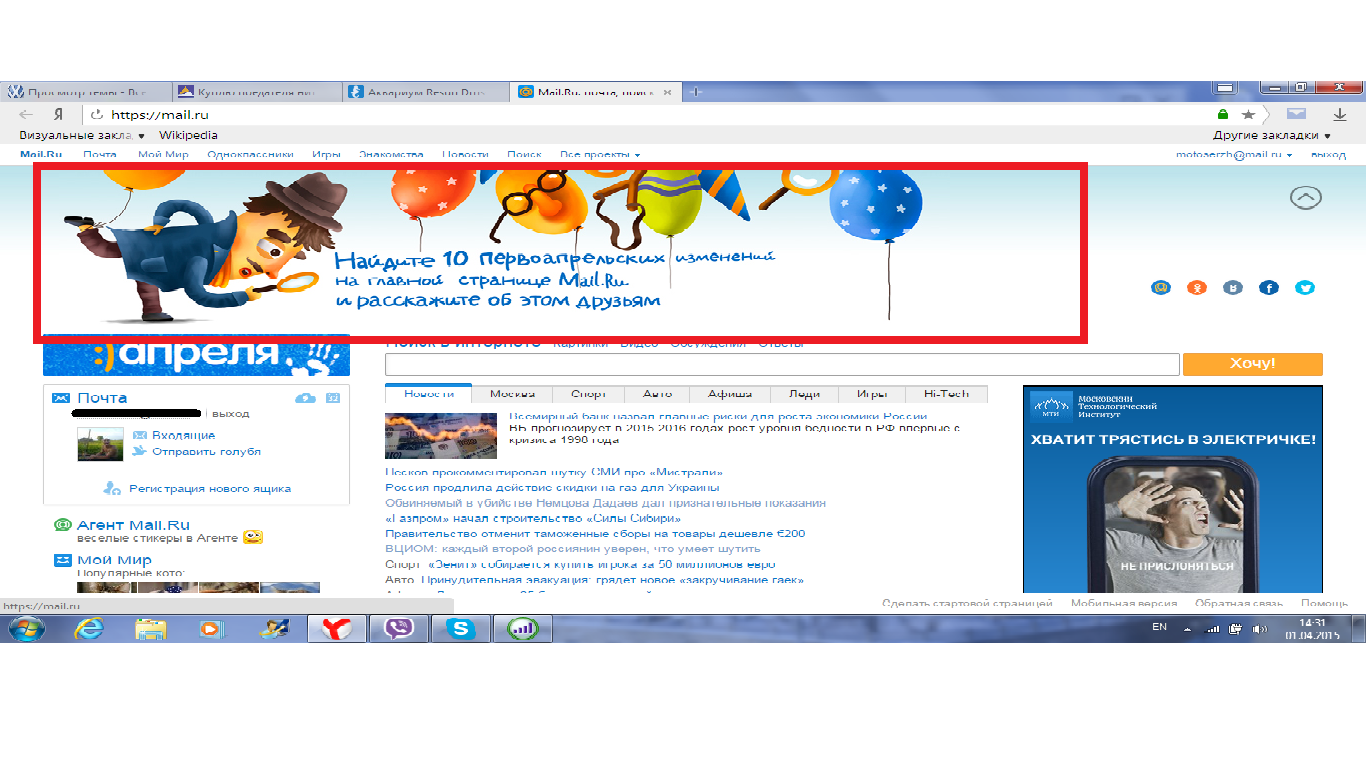Select the Hi-Tech news tab
This screenshot has height=768, width=1366.
coord(945,394)
